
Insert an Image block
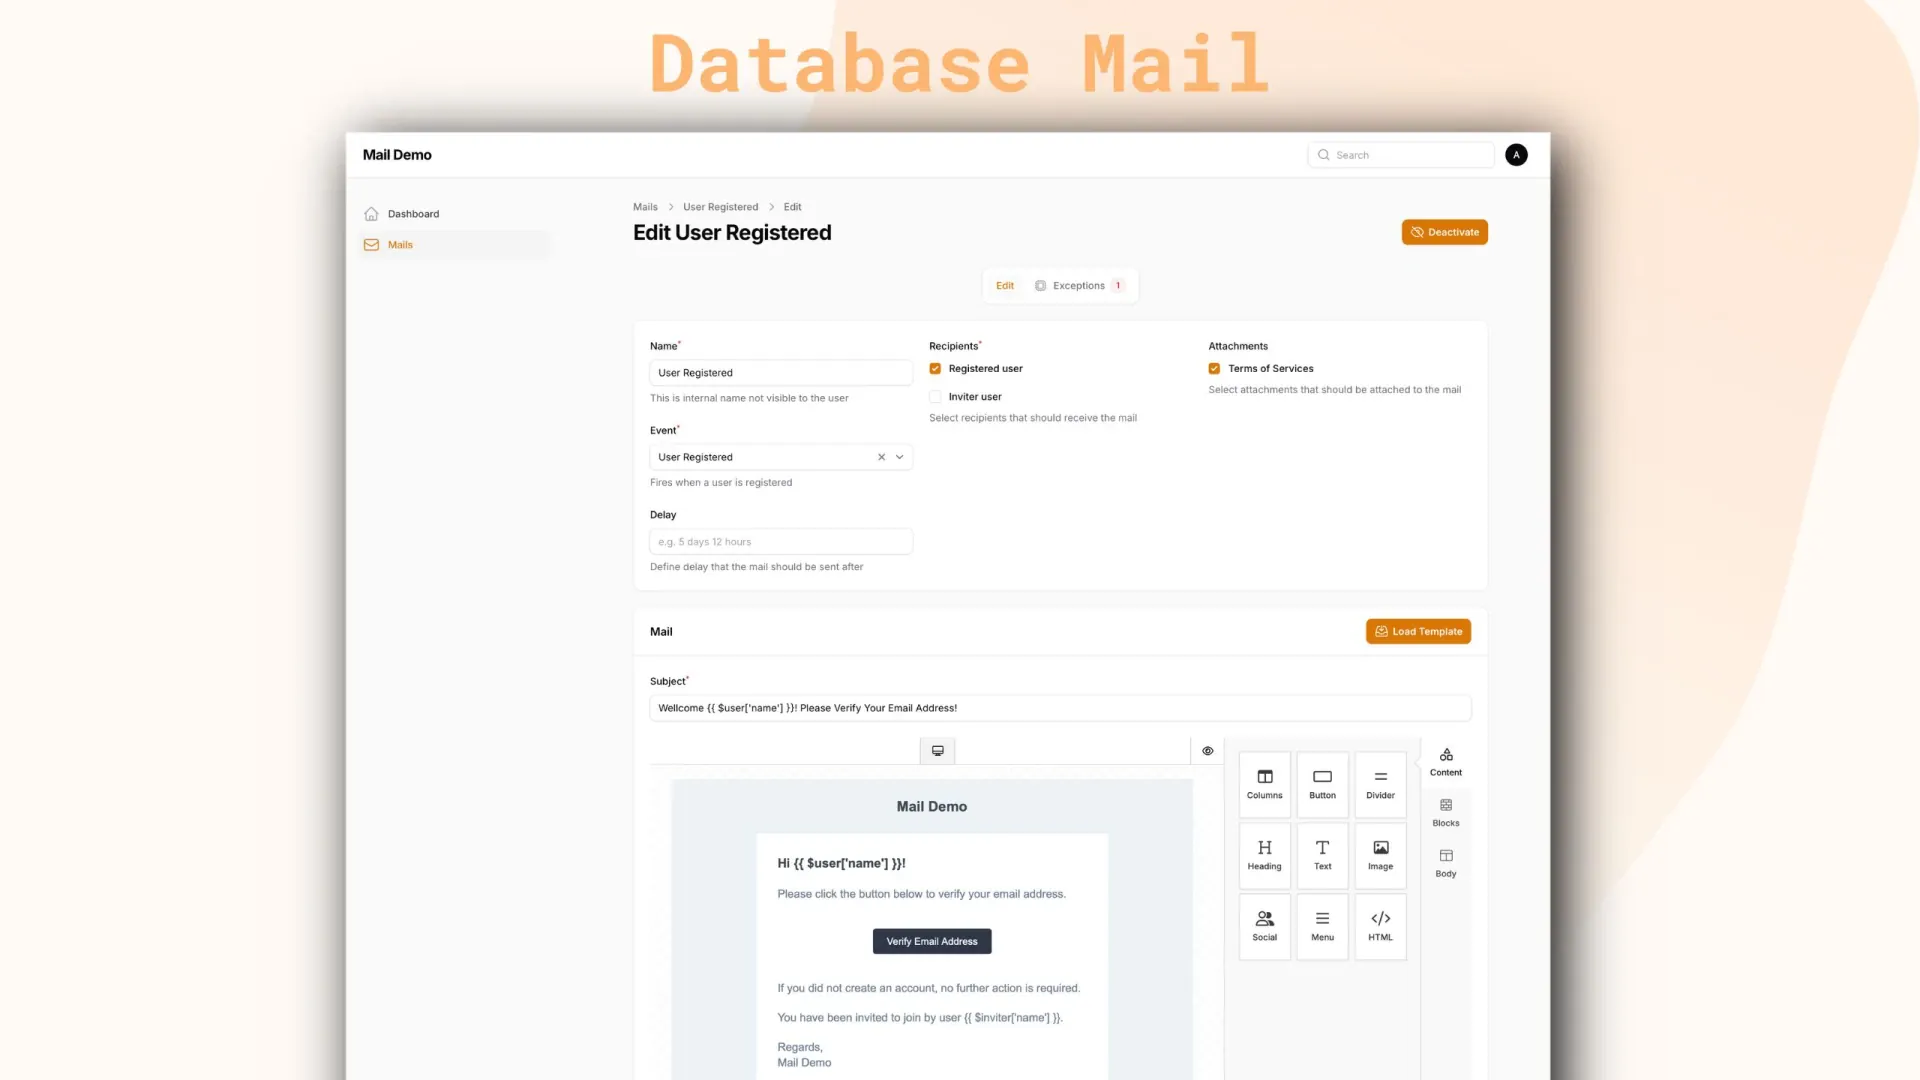[x=1380, y=855]
